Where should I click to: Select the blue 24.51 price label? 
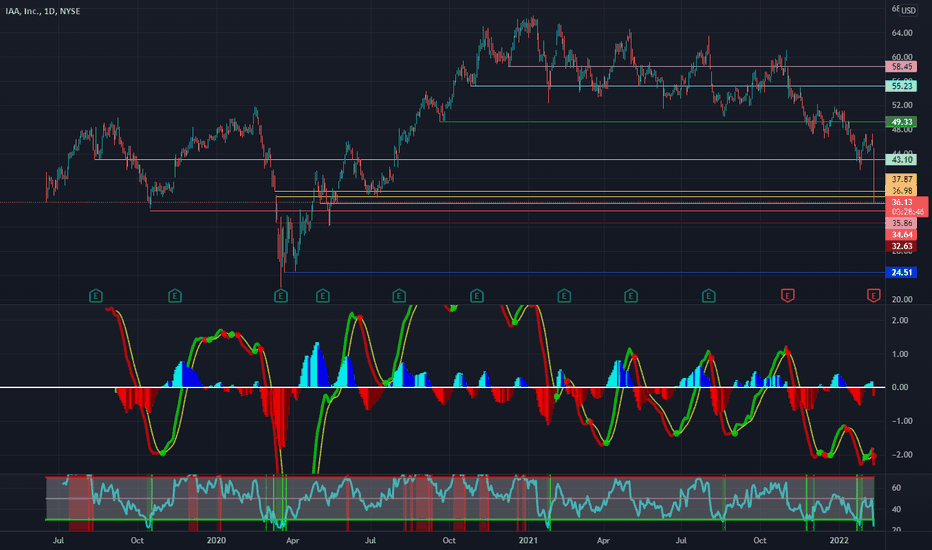(901, 272)
